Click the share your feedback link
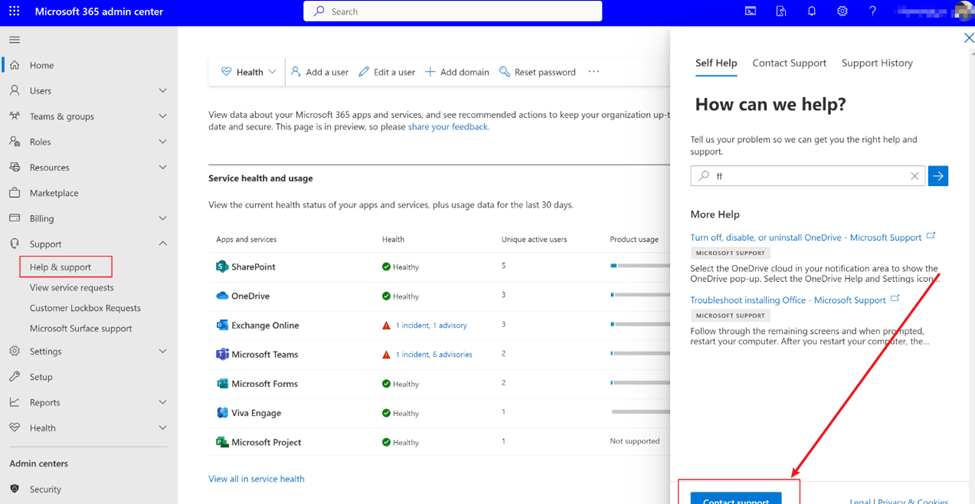Screen dimensions: 975x504 pyautogui.click(x=448, y=127)
